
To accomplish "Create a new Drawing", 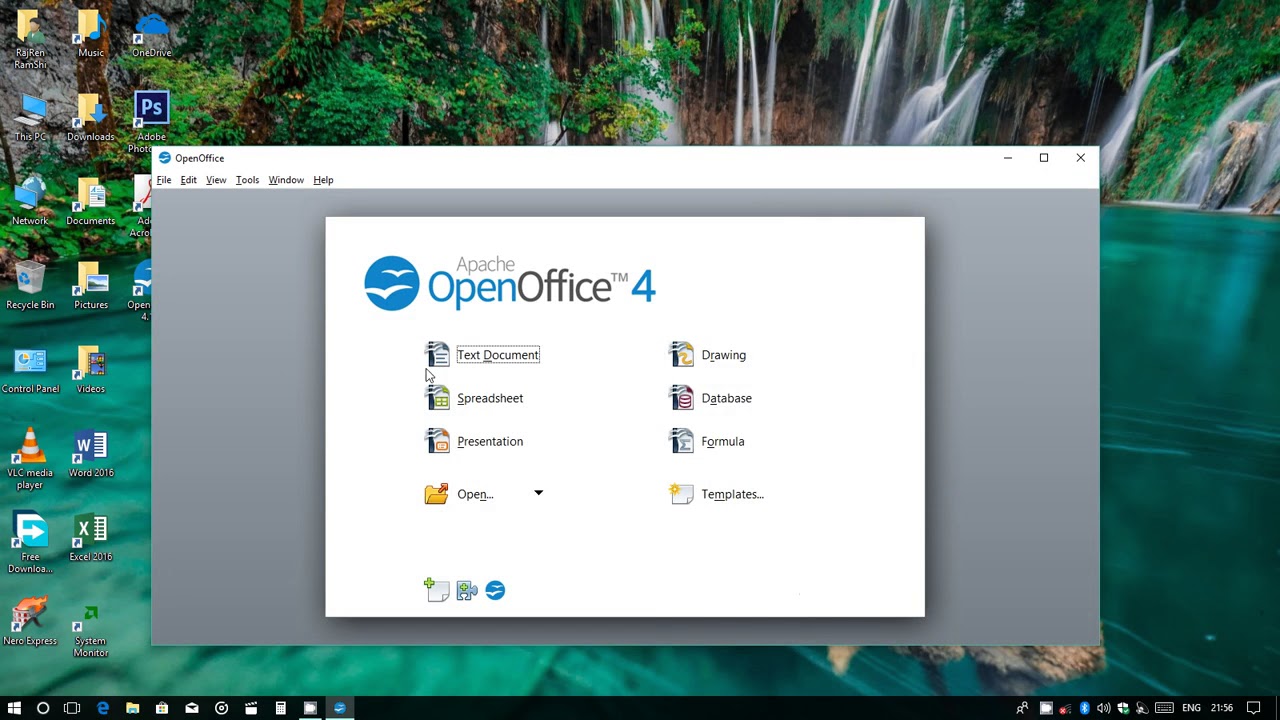I will click(x=708, y=355).
